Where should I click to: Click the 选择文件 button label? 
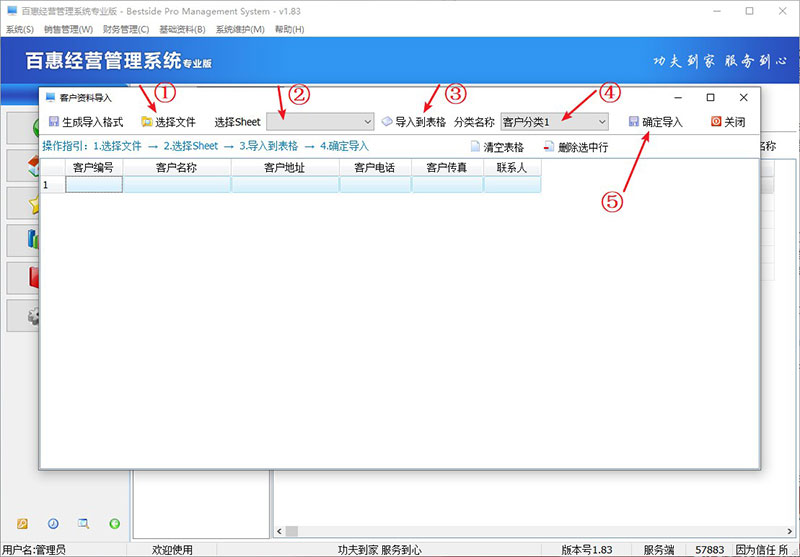click(176, 122)
